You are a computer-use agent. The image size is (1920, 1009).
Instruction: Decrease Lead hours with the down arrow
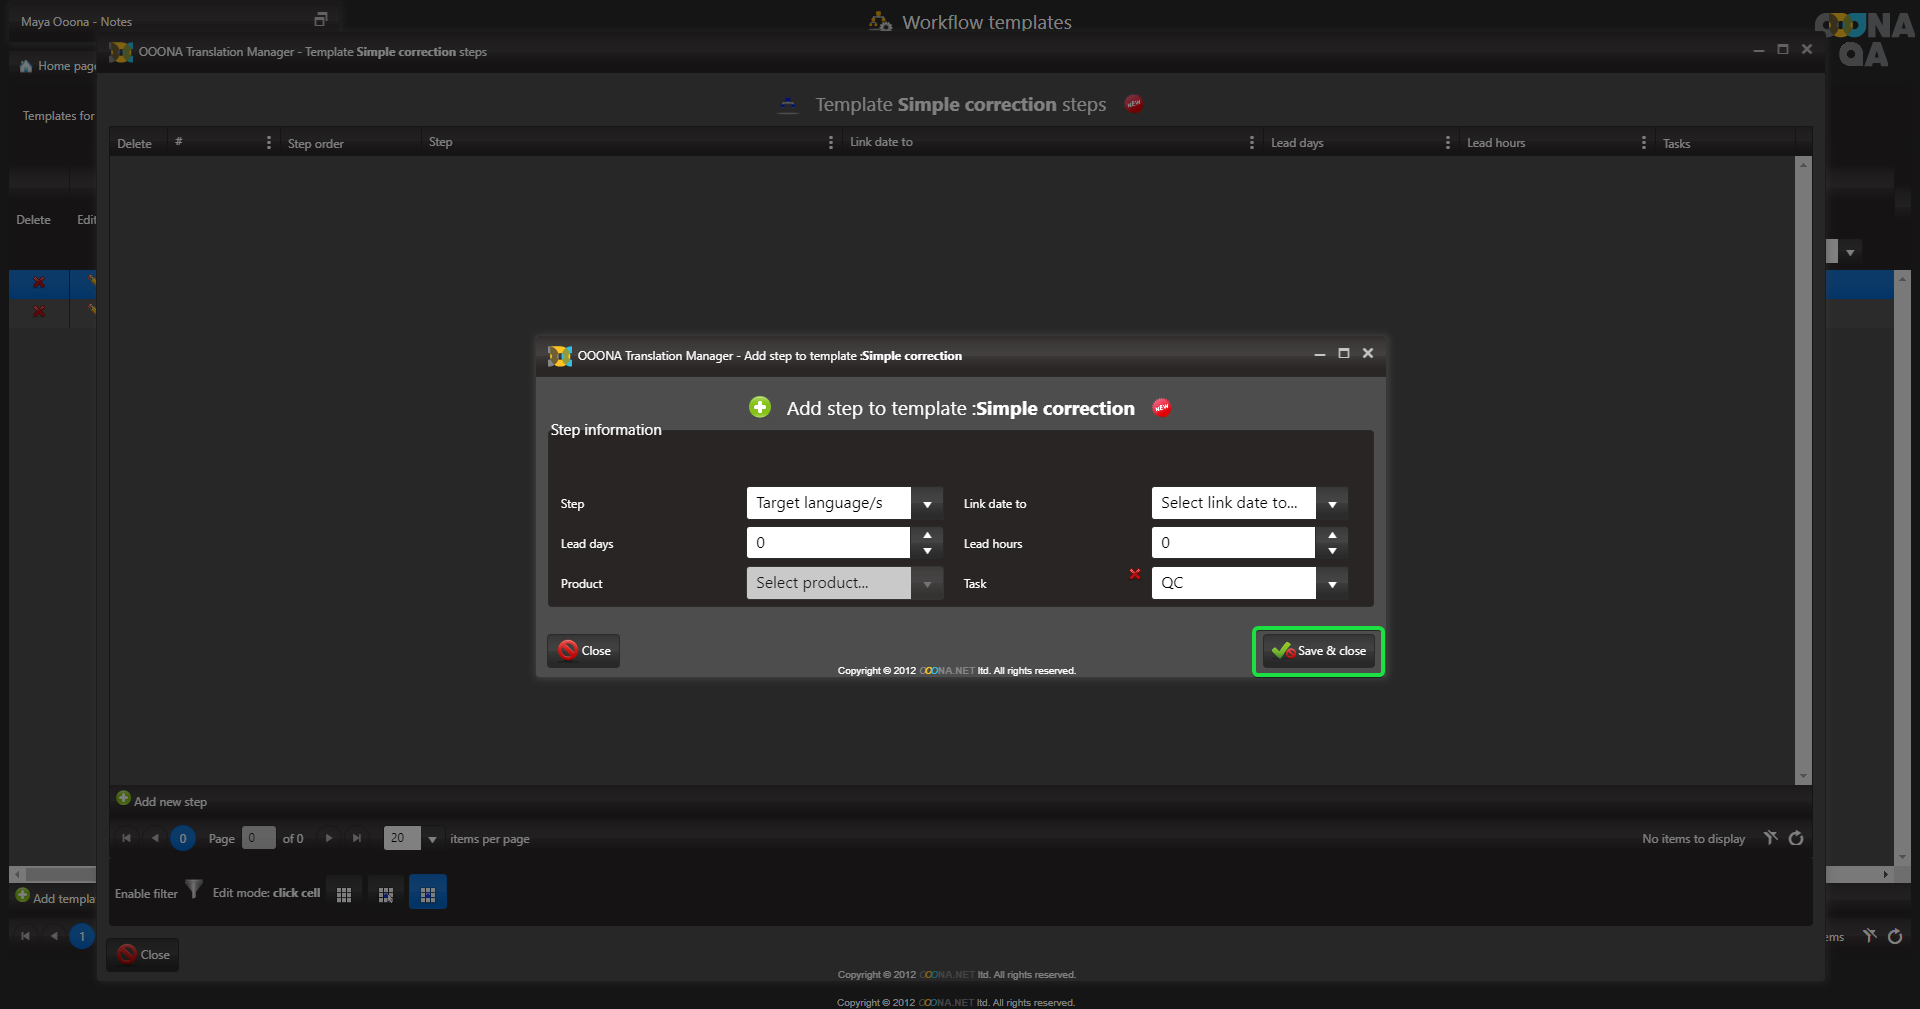(x=1332, y=551)
